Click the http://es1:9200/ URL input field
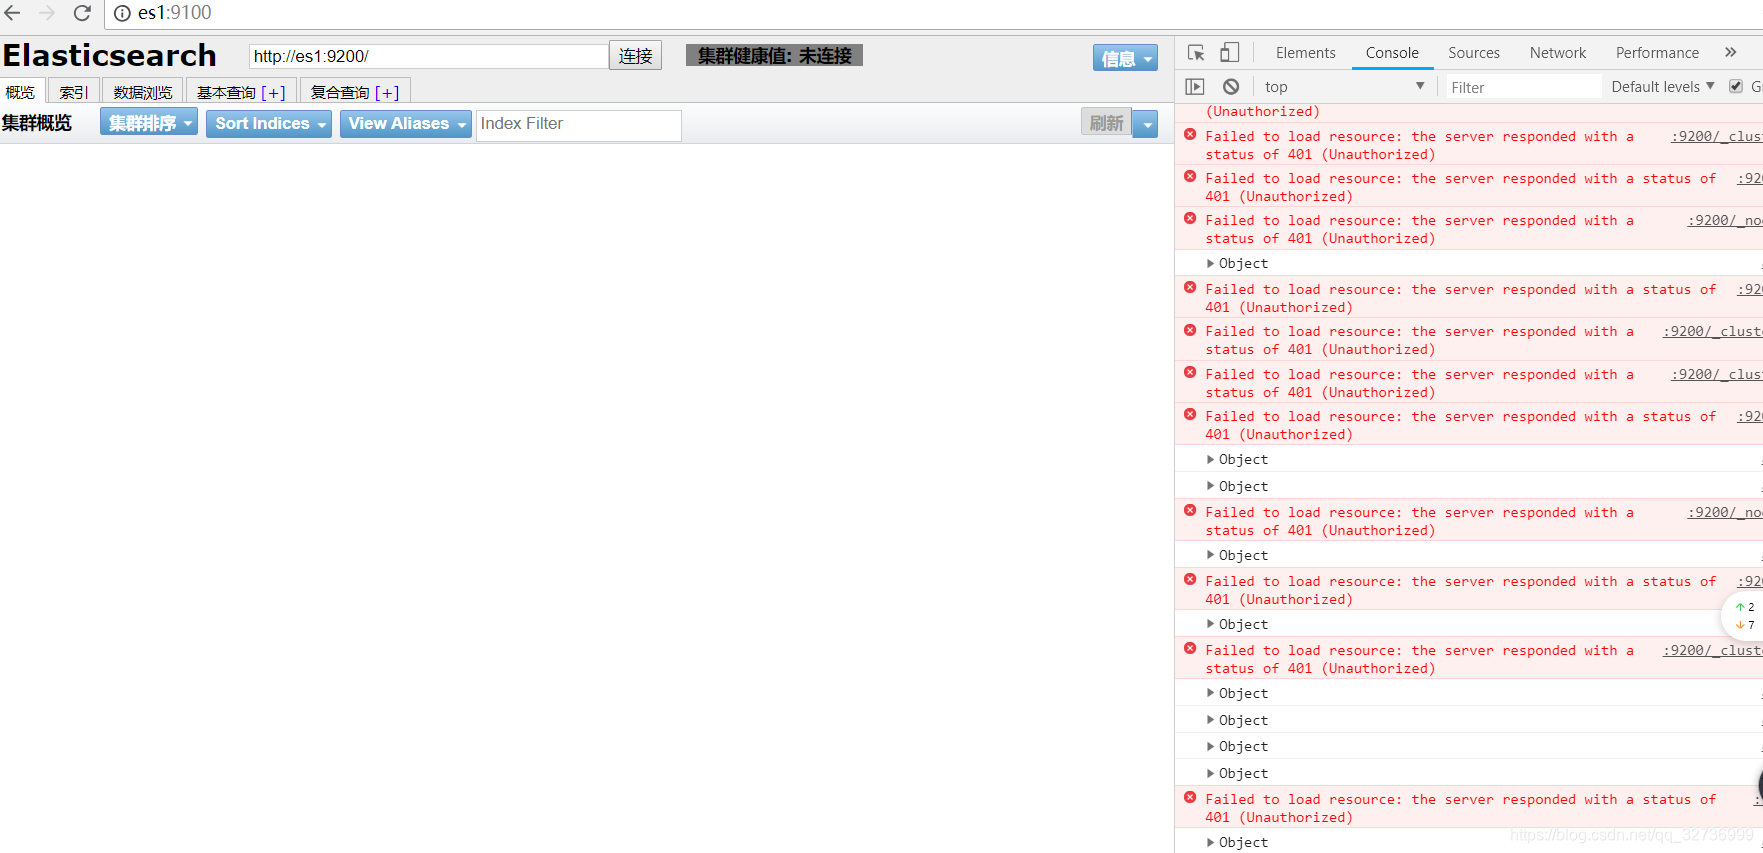Screen dimensions: 1763x853 pos(428,56)
